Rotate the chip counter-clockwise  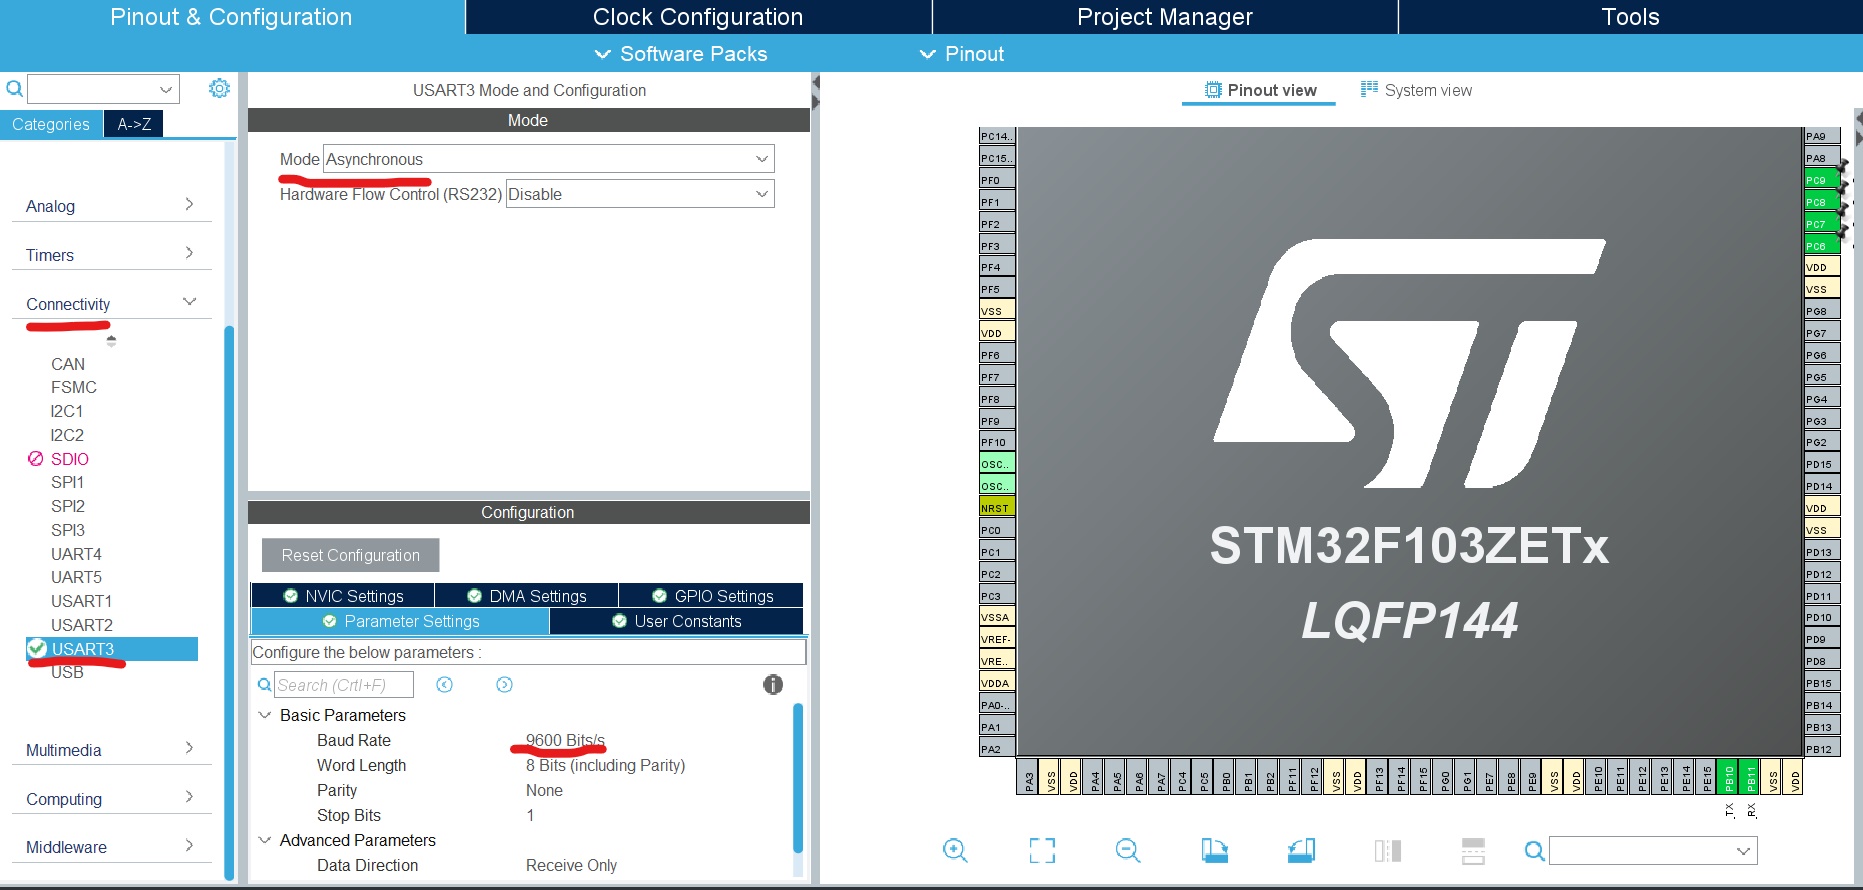click(x=1301, y=850)
